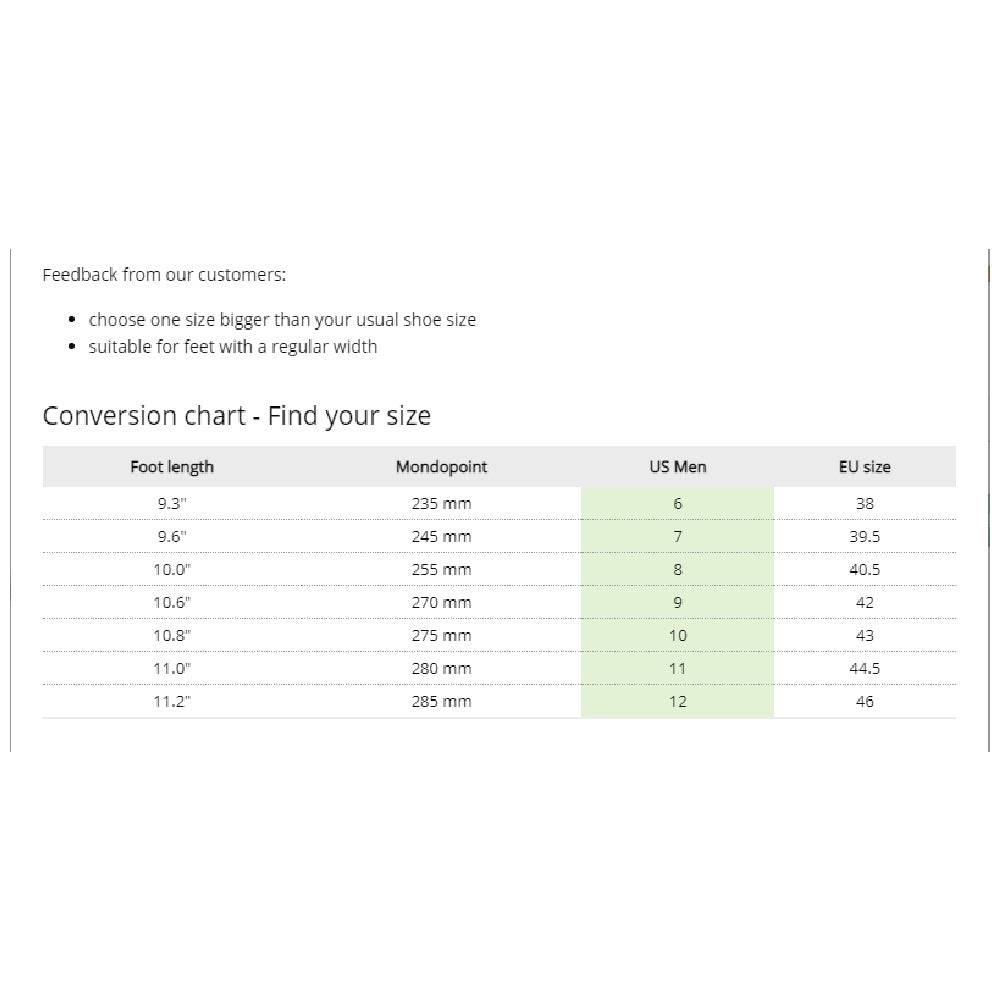Image resolution: width=1000 pixels, height=1000 pixels.
Task: Select the 270 mm Mondopoint cell
Action: [441, 603]
